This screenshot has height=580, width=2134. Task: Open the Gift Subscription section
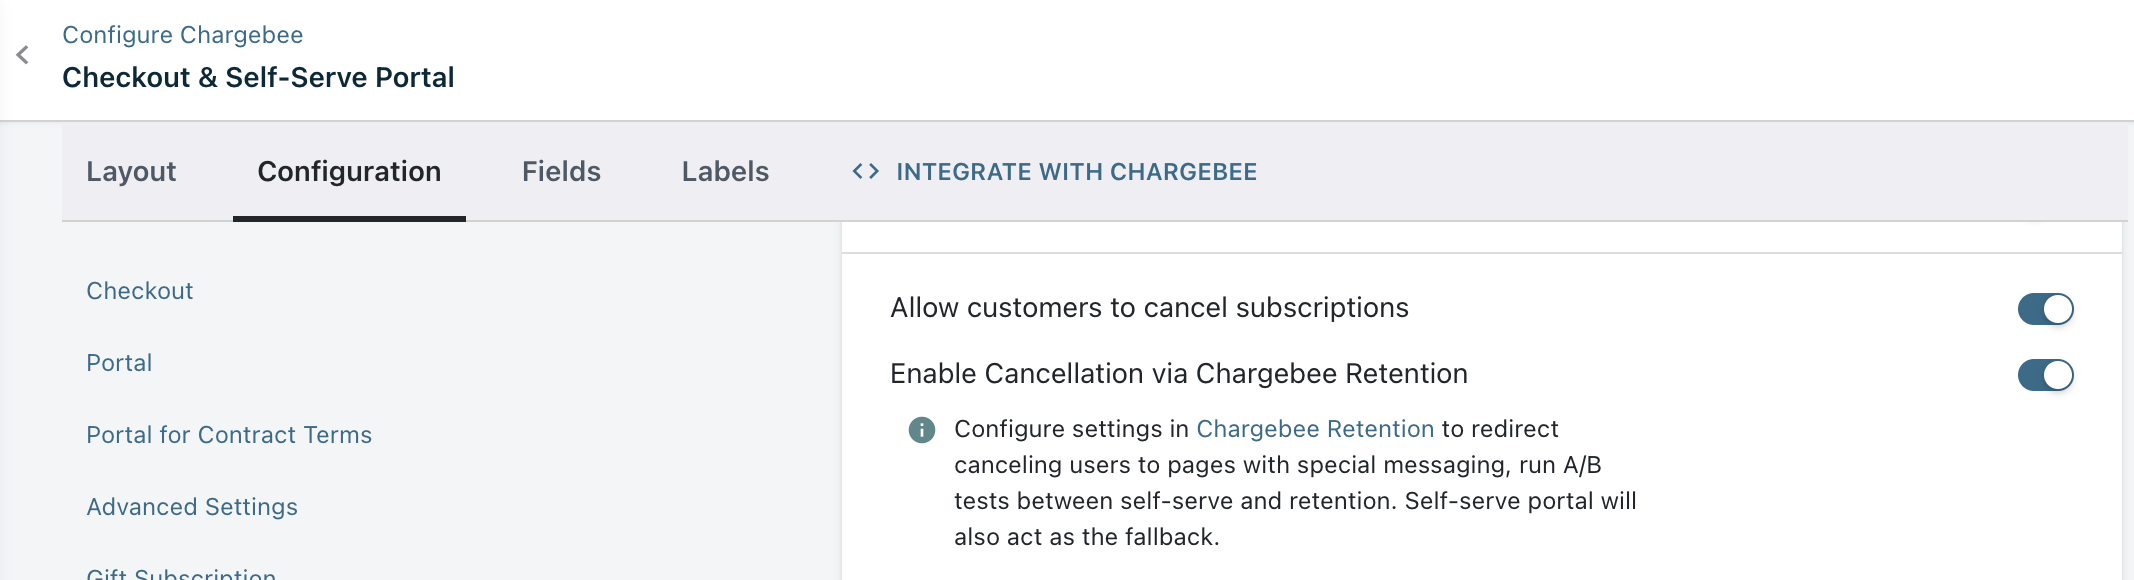(181, 573)
